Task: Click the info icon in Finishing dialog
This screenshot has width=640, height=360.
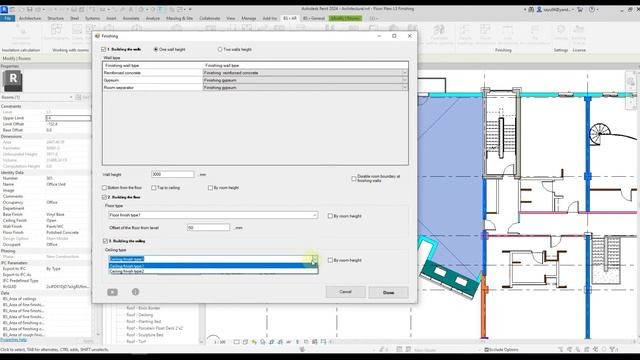Action: coord(136,292)
